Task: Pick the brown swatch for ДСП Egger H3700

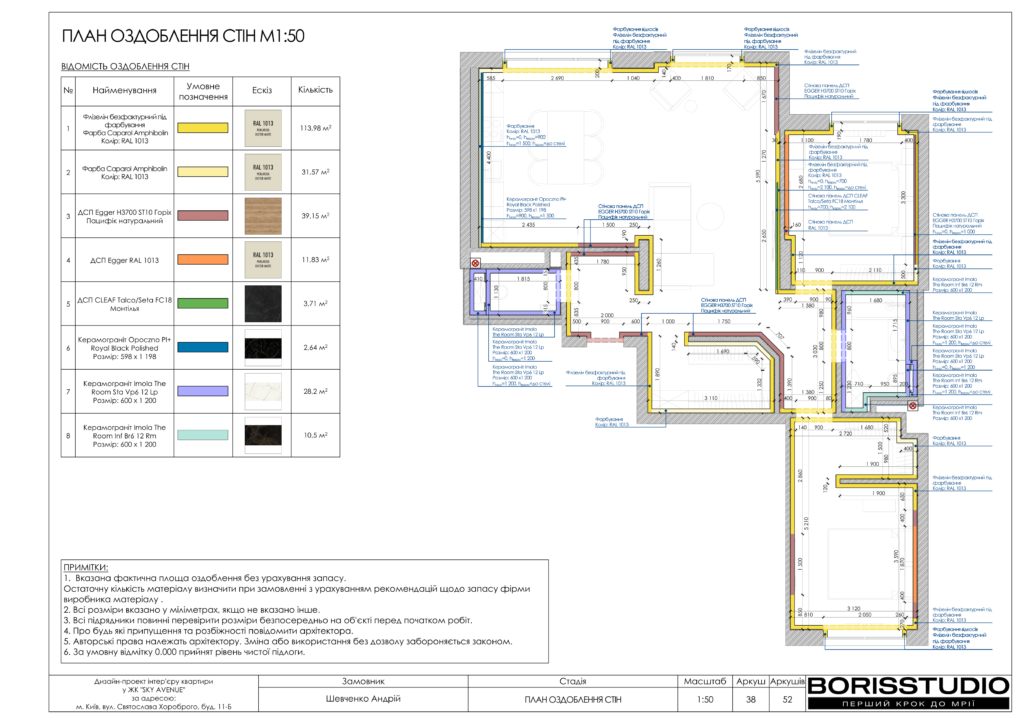Action: (204, 216)
